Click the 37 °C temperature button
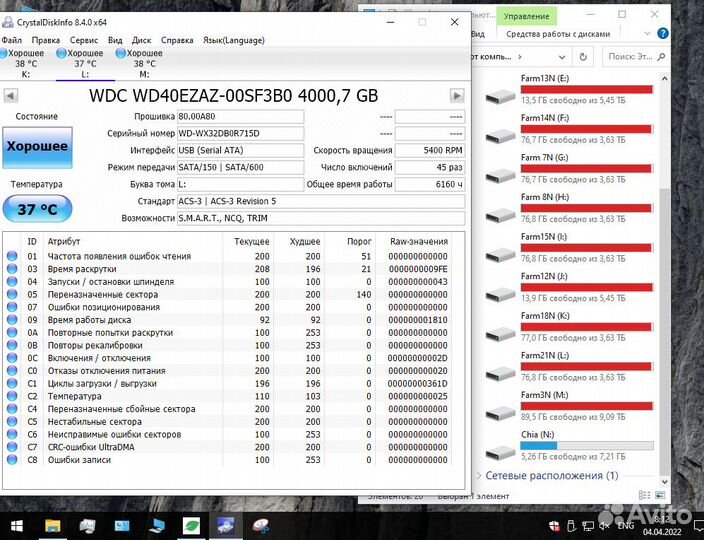 tap(37, 209)
